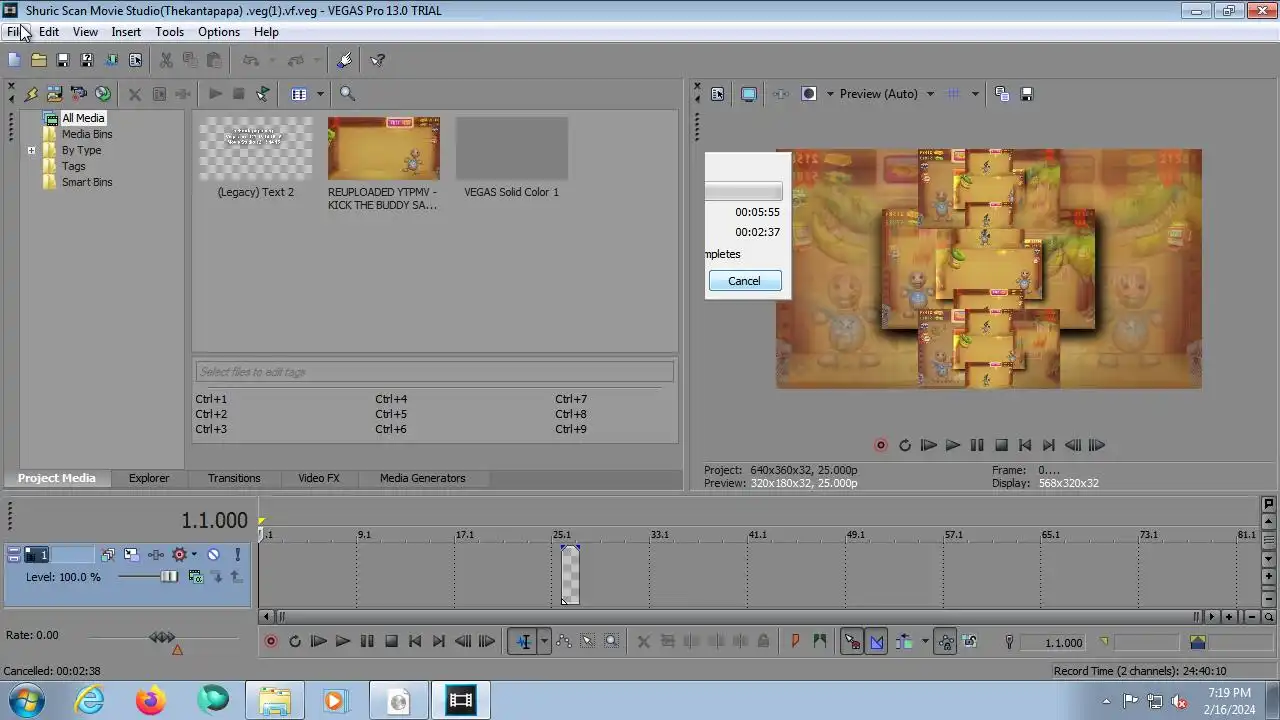Open the Project Media views dropdown arrow
1280x720 pixels.
(x=320, y=94)
